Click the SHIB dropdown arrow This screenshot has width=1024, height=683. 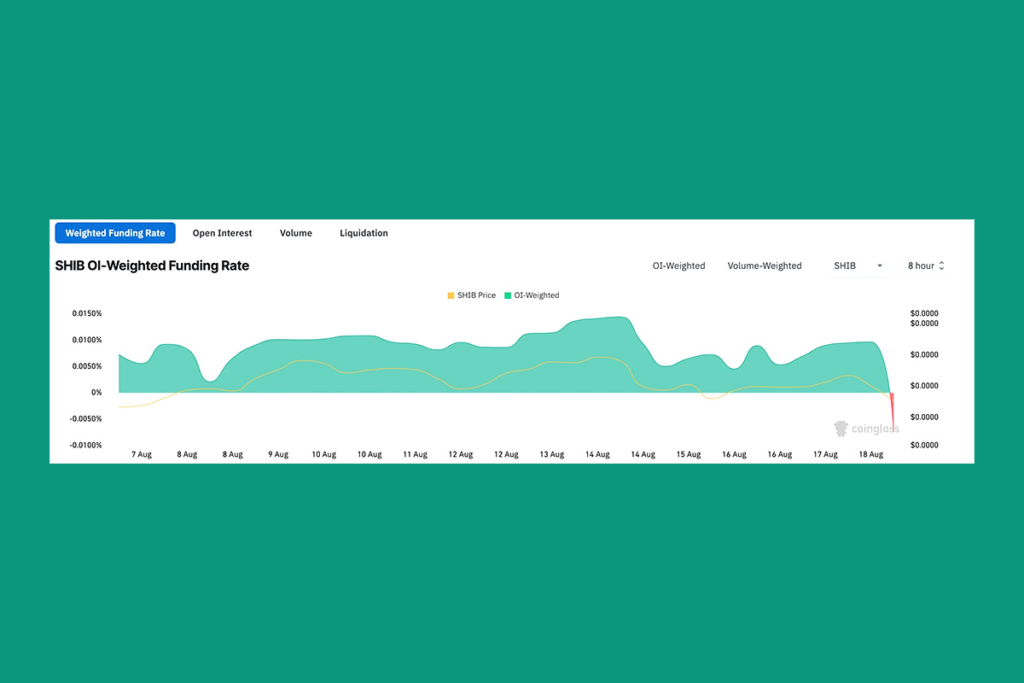880,266
